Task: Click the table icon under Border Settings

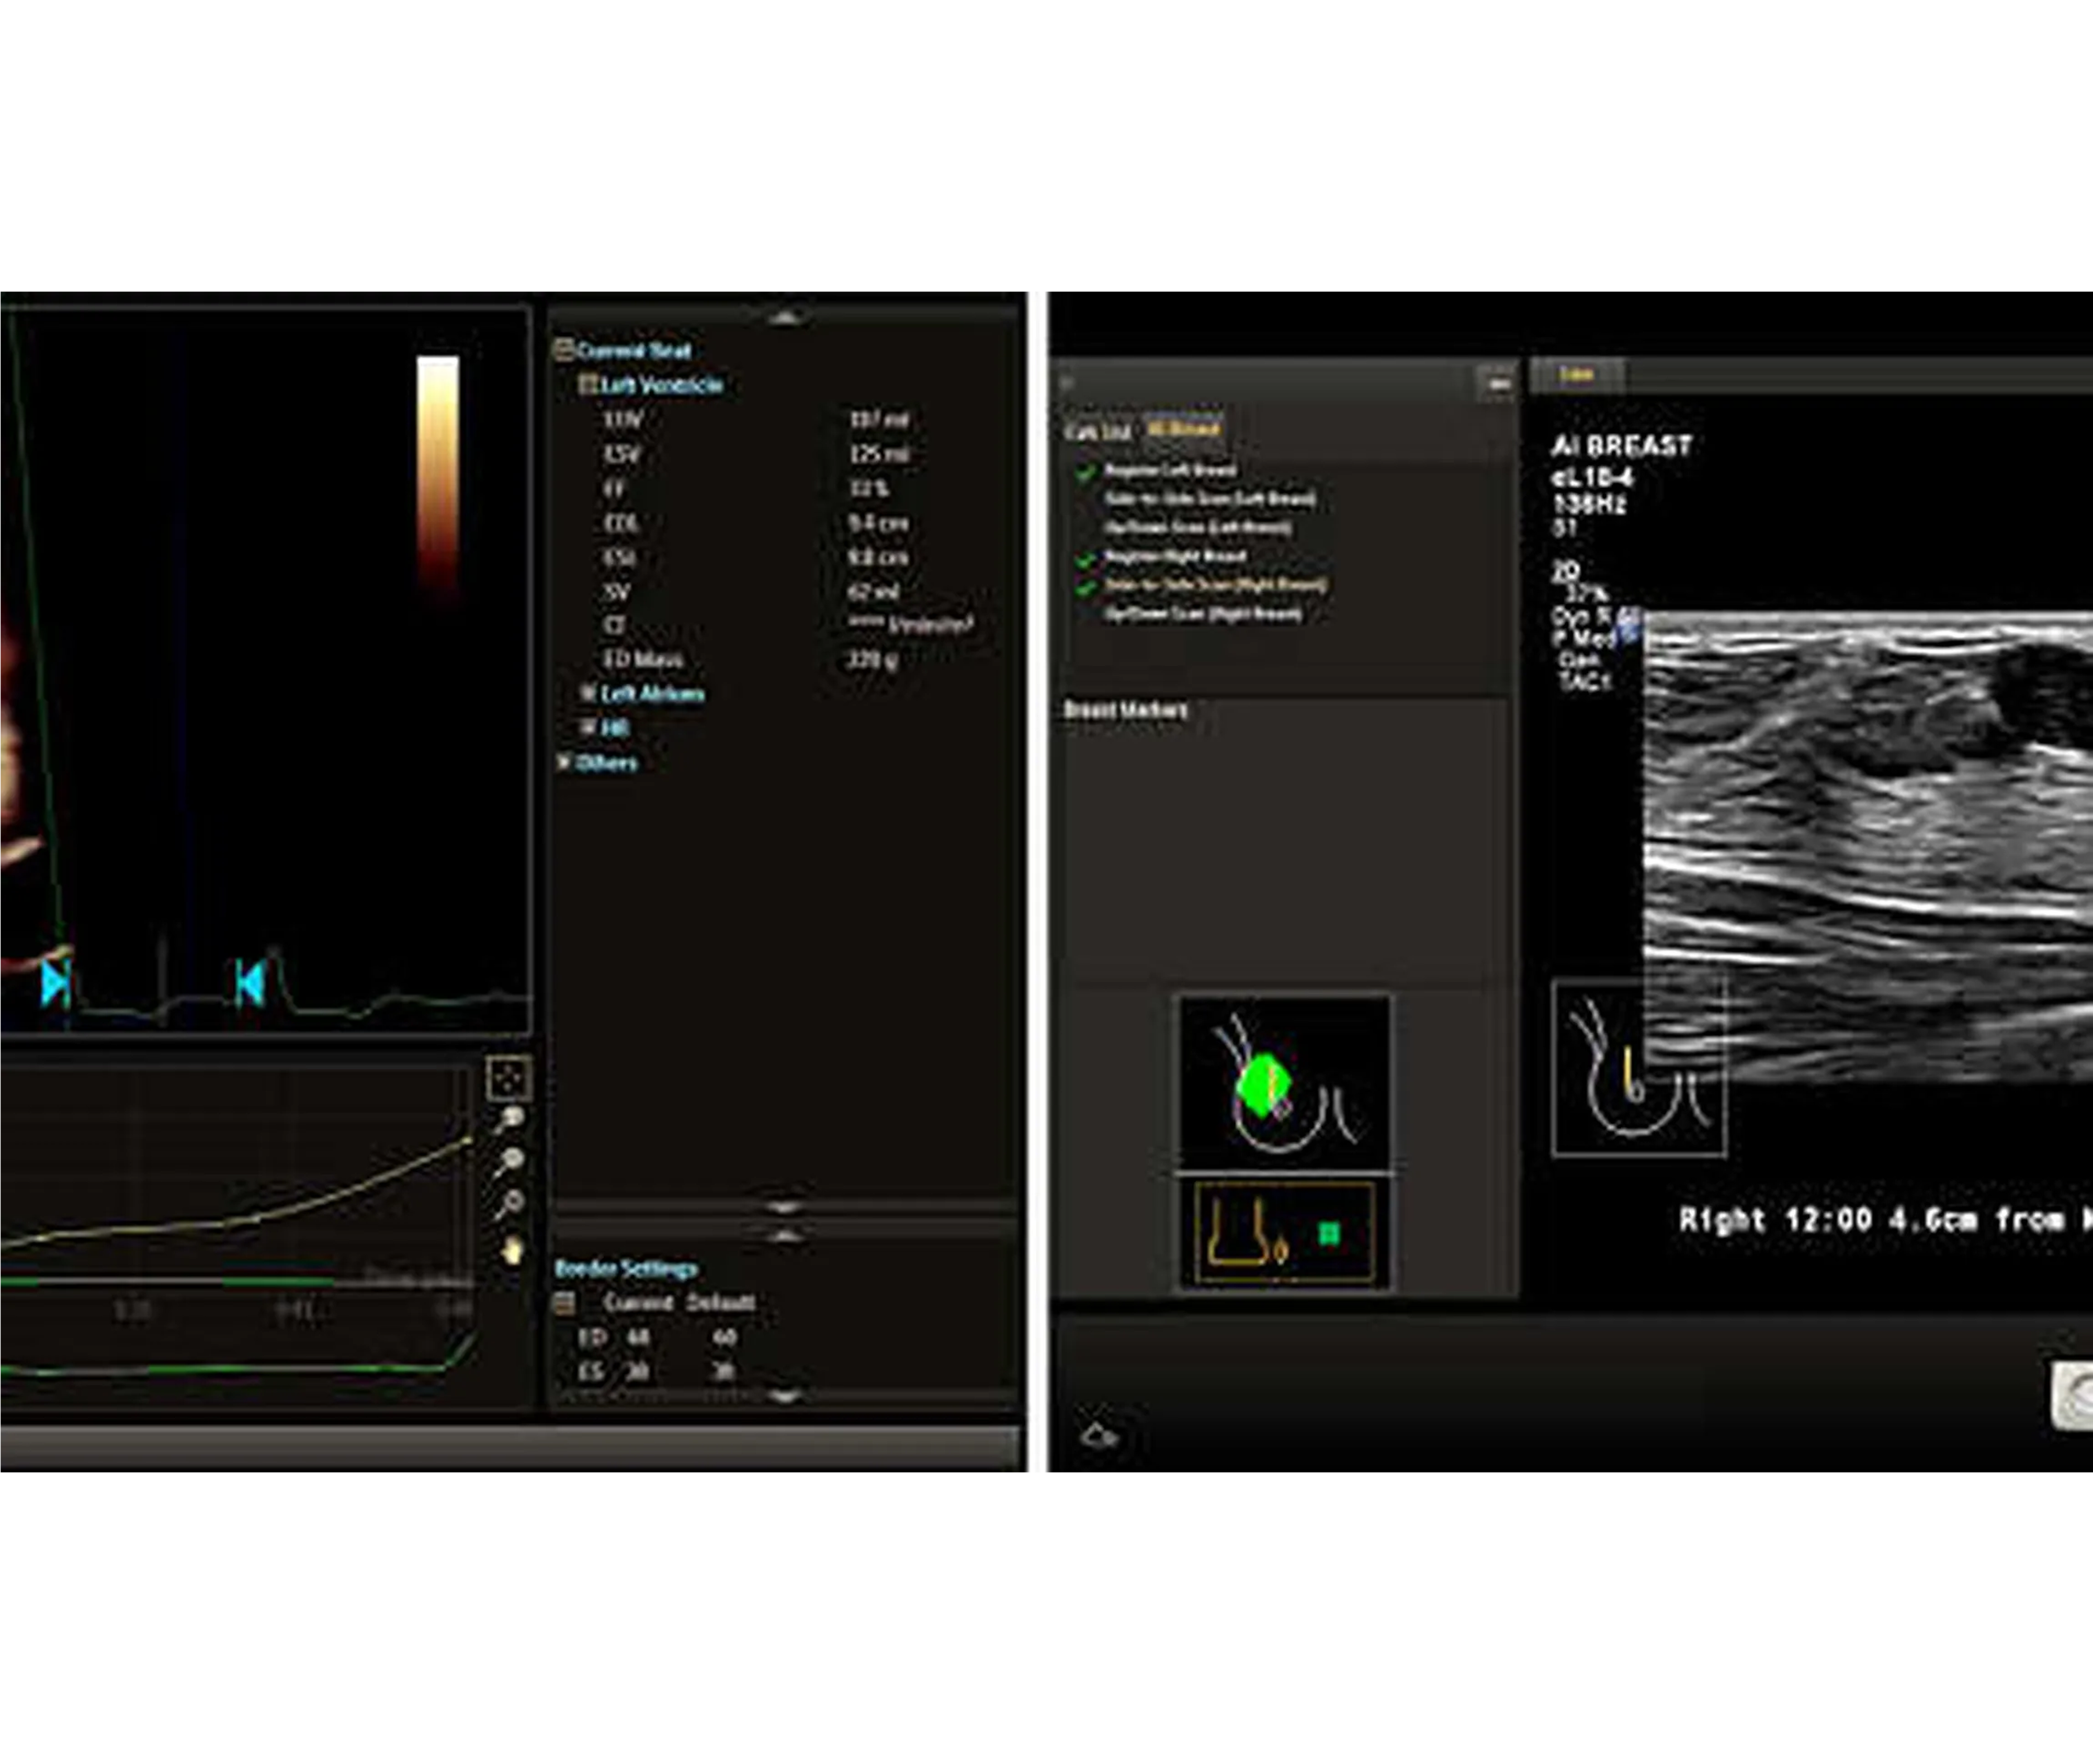Action: [x=564, y=1303]
